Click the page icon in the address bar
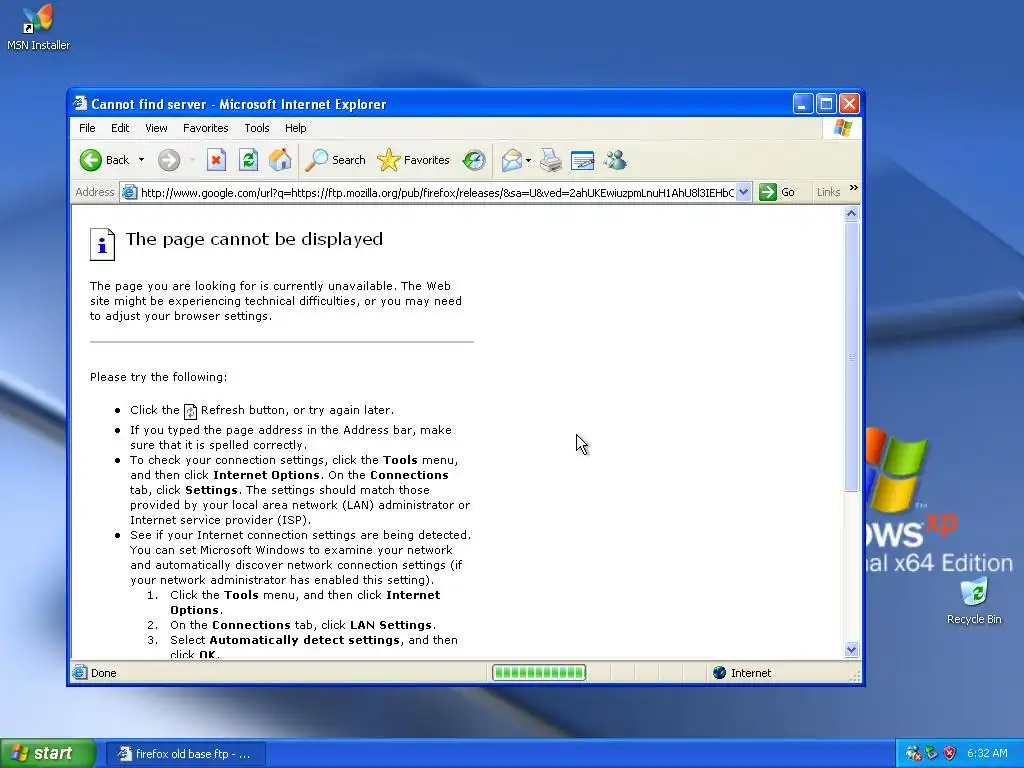Screen dimensions: 1024x768 click(129, 192)
